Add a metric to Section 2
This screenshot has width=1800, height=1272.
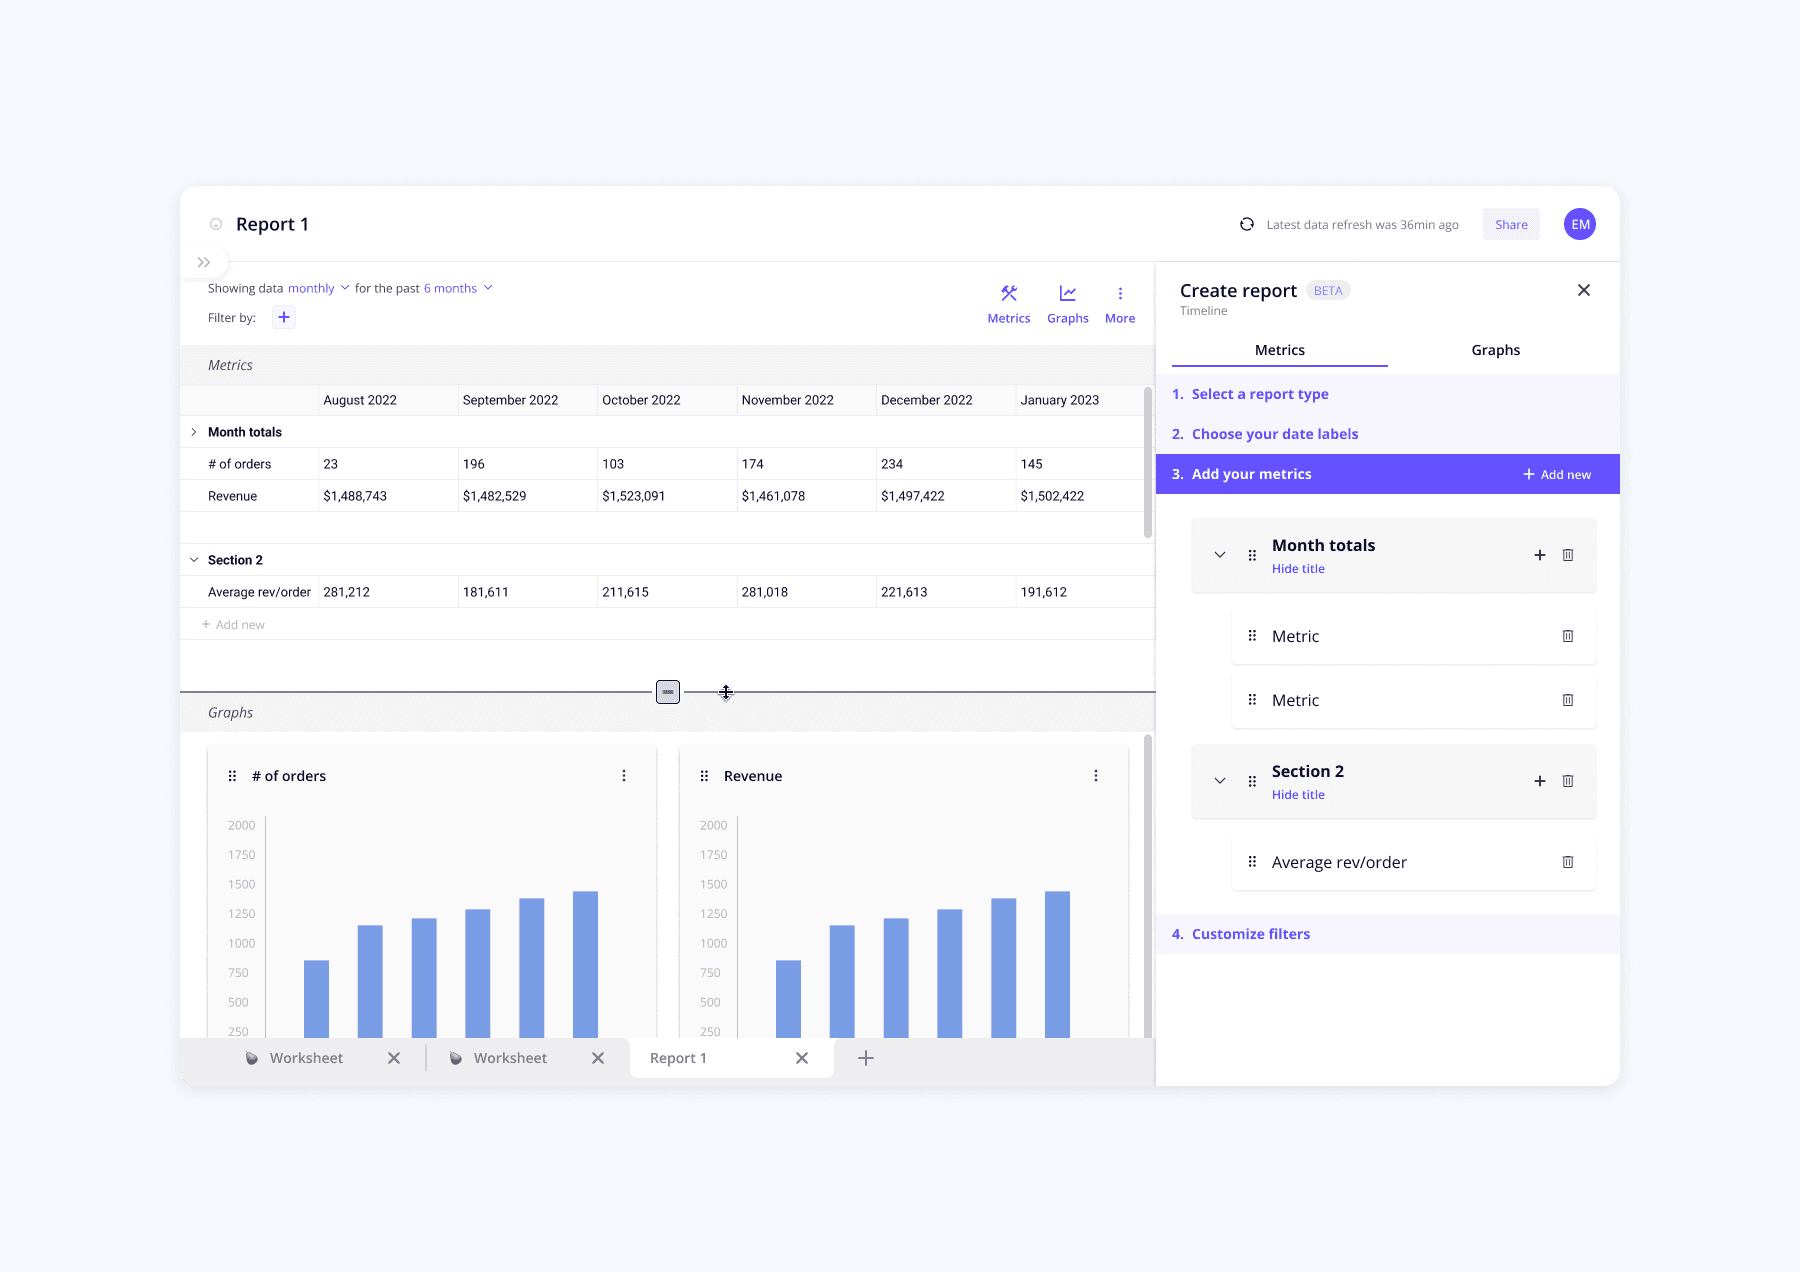[1540, 781]
